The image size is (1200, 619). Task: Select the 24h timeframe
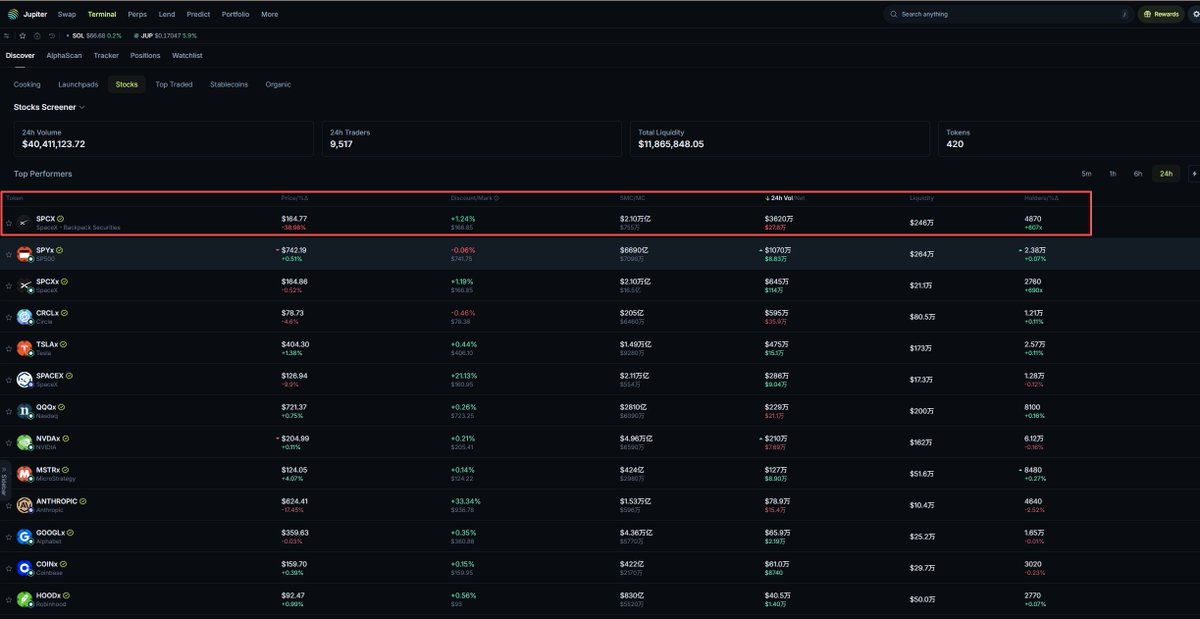point(1166,174)
